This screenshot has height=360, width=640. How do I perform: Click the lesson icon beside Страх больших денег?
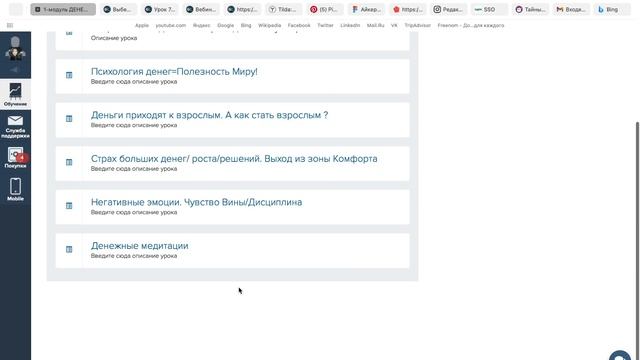tap(69, 162)
